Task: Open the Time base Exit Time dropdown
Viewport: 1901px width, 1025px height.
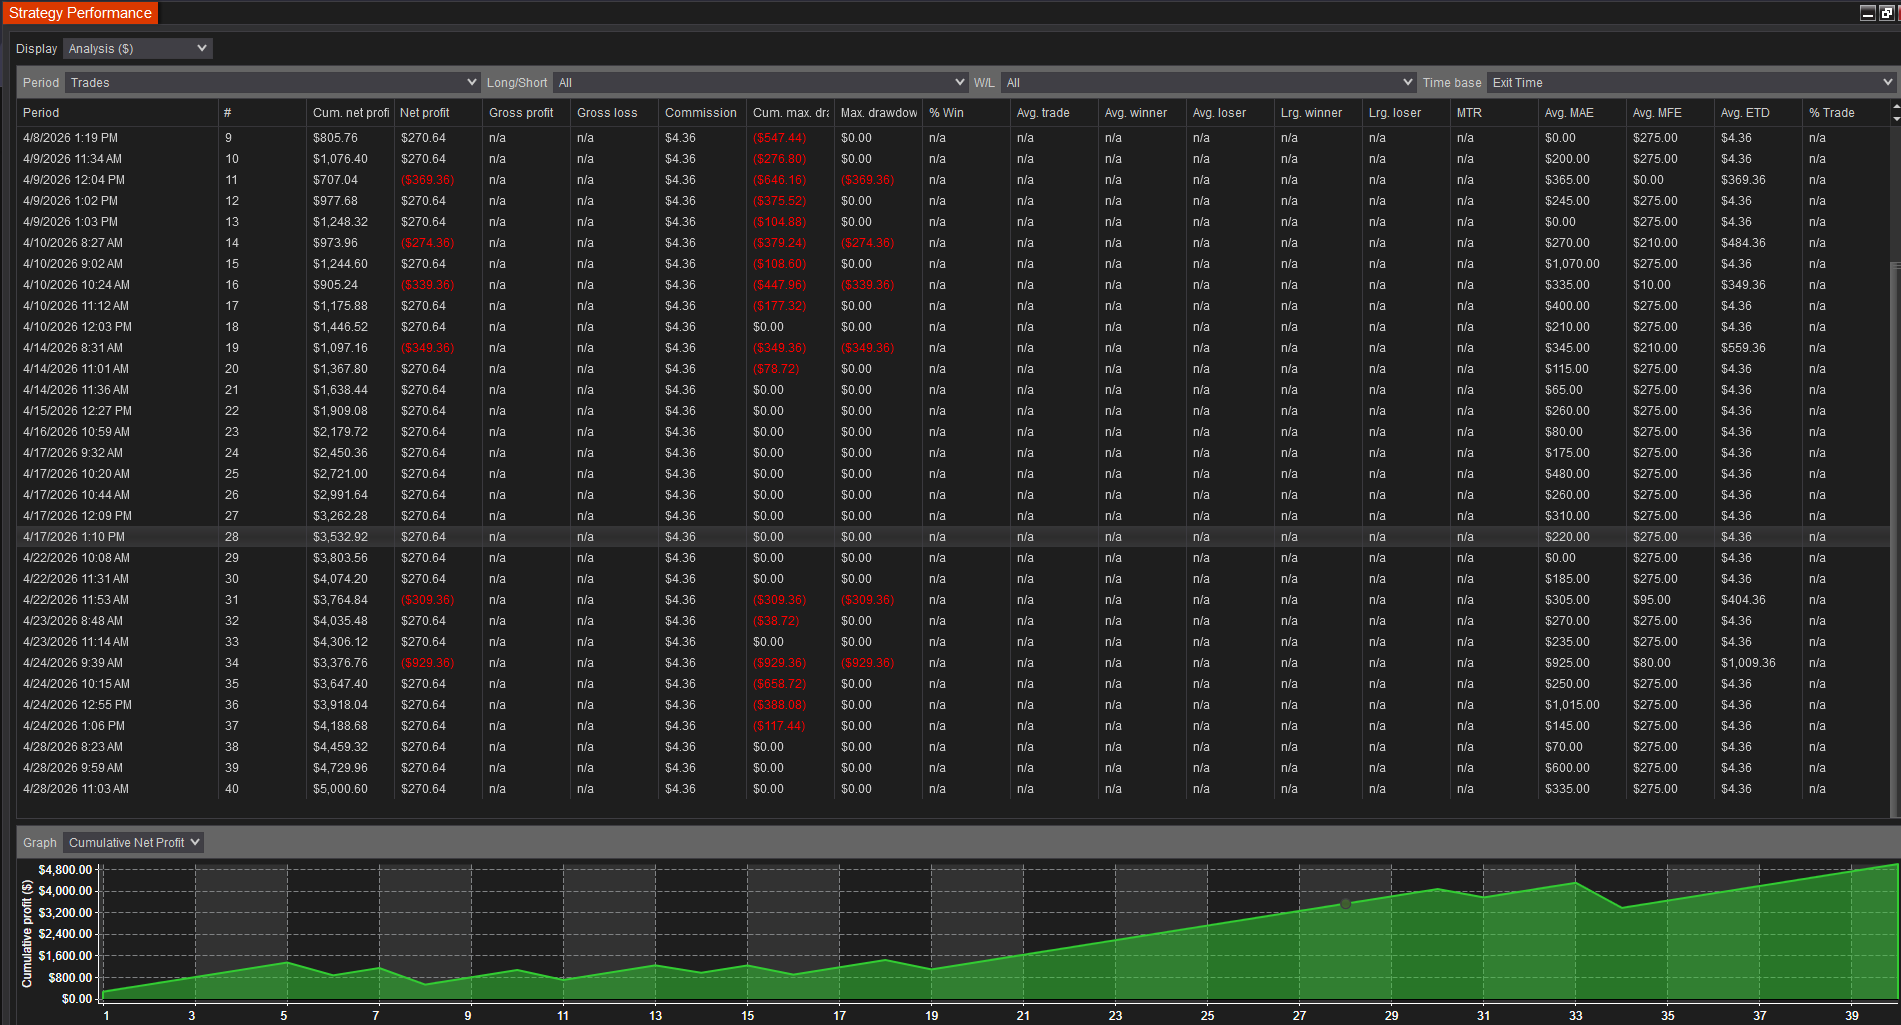Action: tap(1691, 83)
